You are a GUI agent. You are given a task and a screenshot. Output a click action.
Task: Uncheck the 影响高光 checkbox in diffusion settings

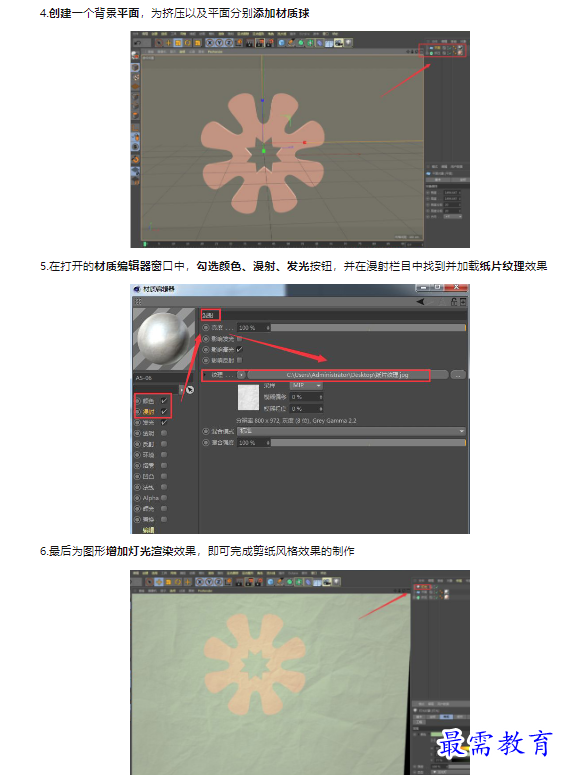[240, 349]
